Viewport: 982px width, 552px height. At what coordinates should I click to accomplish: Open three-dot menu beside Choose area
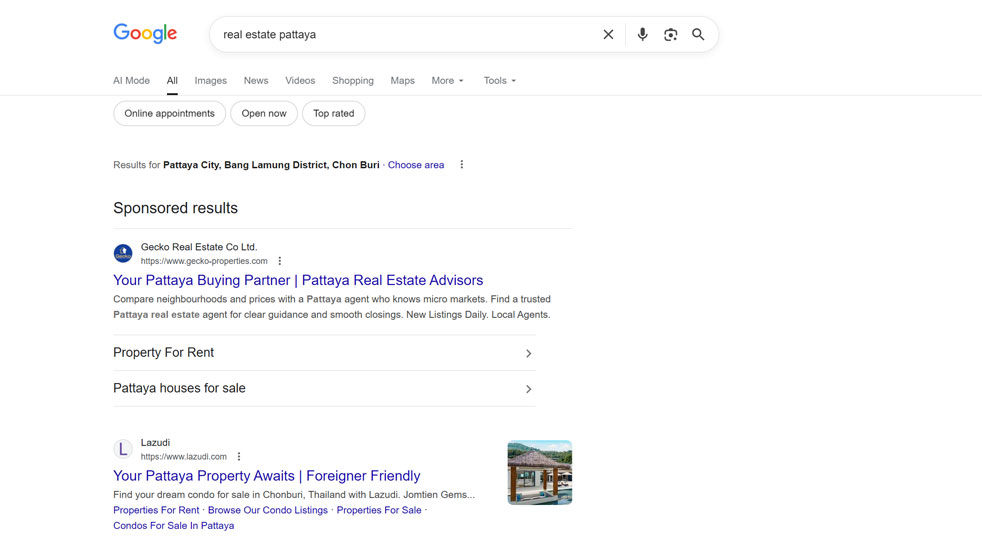point(461,165)
